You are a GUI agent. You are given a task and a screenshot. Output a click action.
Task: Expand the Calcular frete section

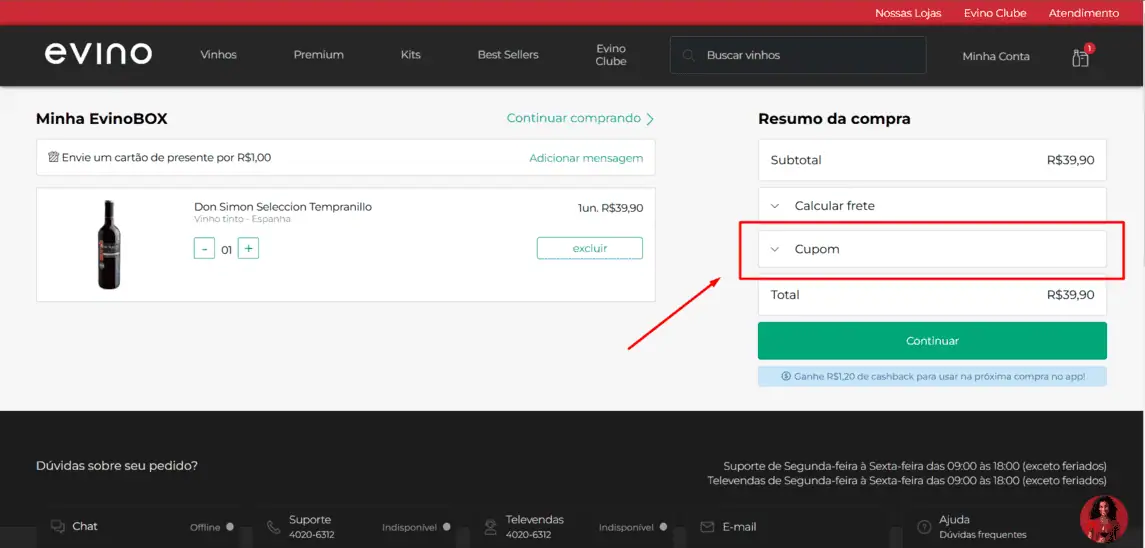pos(933,206)
